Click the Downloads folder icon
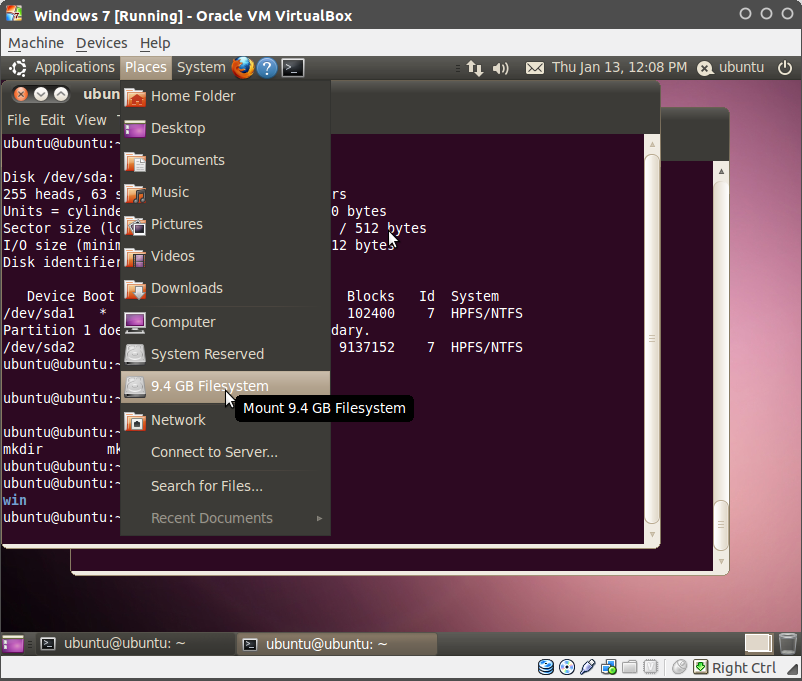 135,289
